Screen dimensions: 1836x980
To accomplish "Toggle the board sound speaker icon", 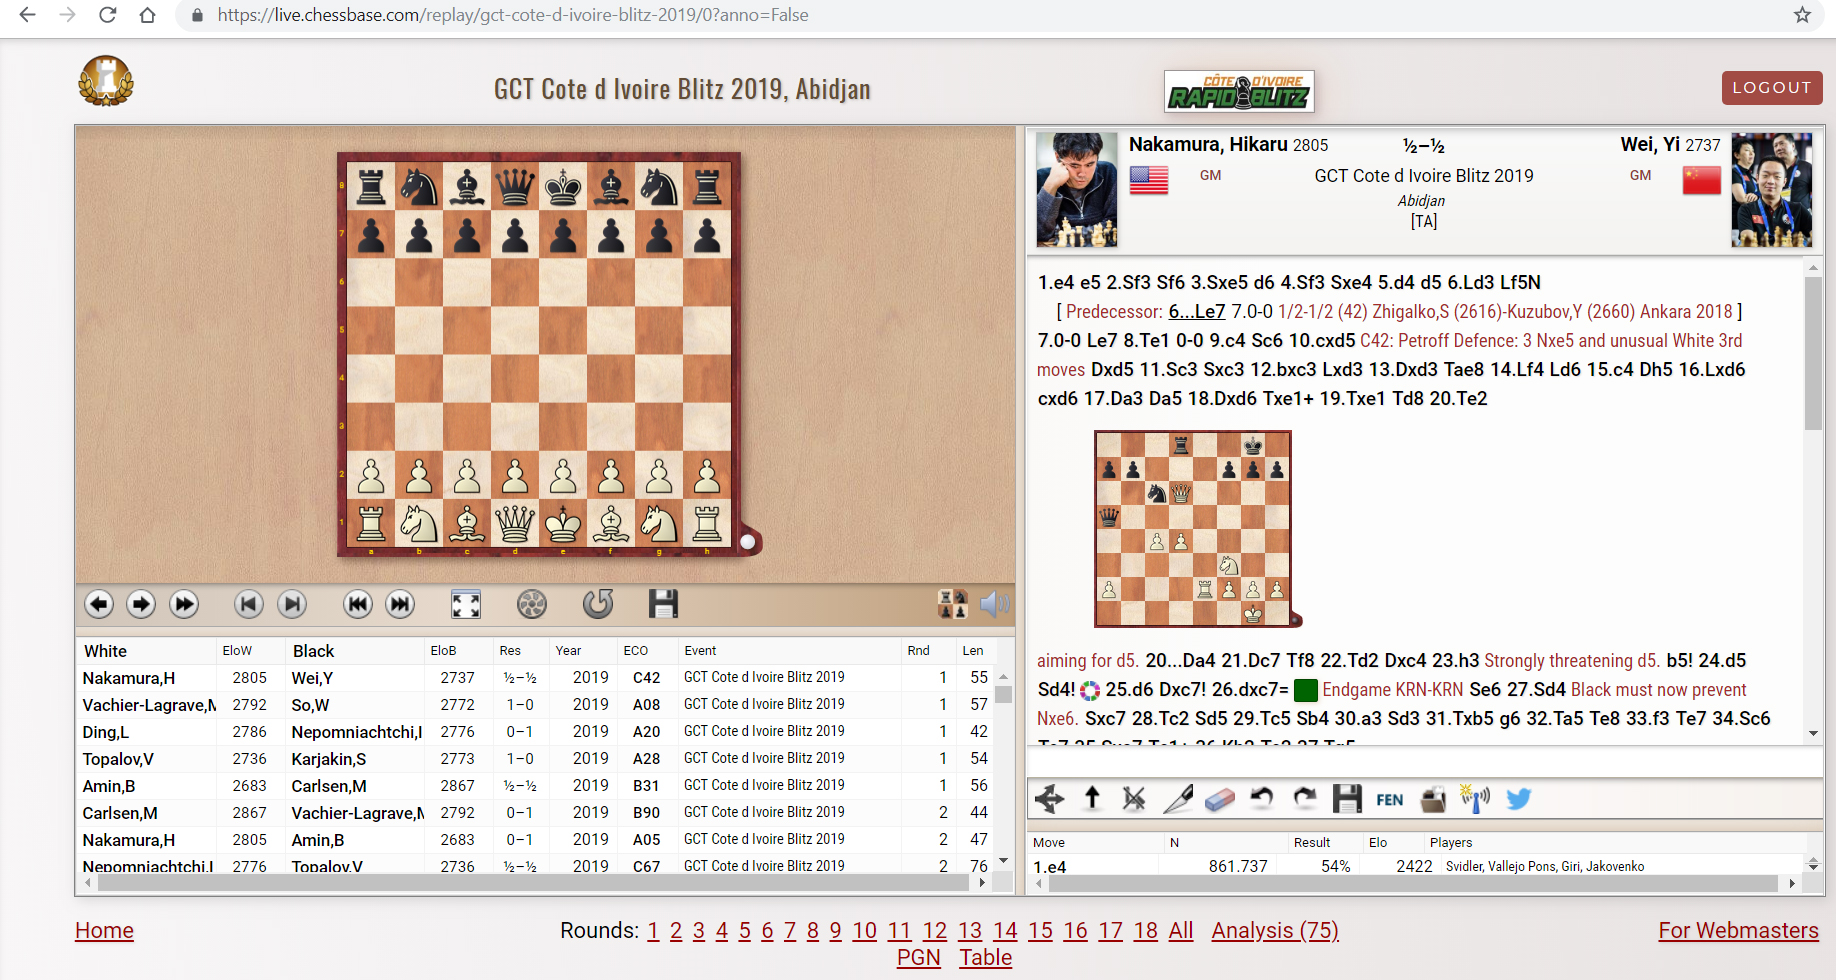I will pyautogui.click(x=994, y=604).
